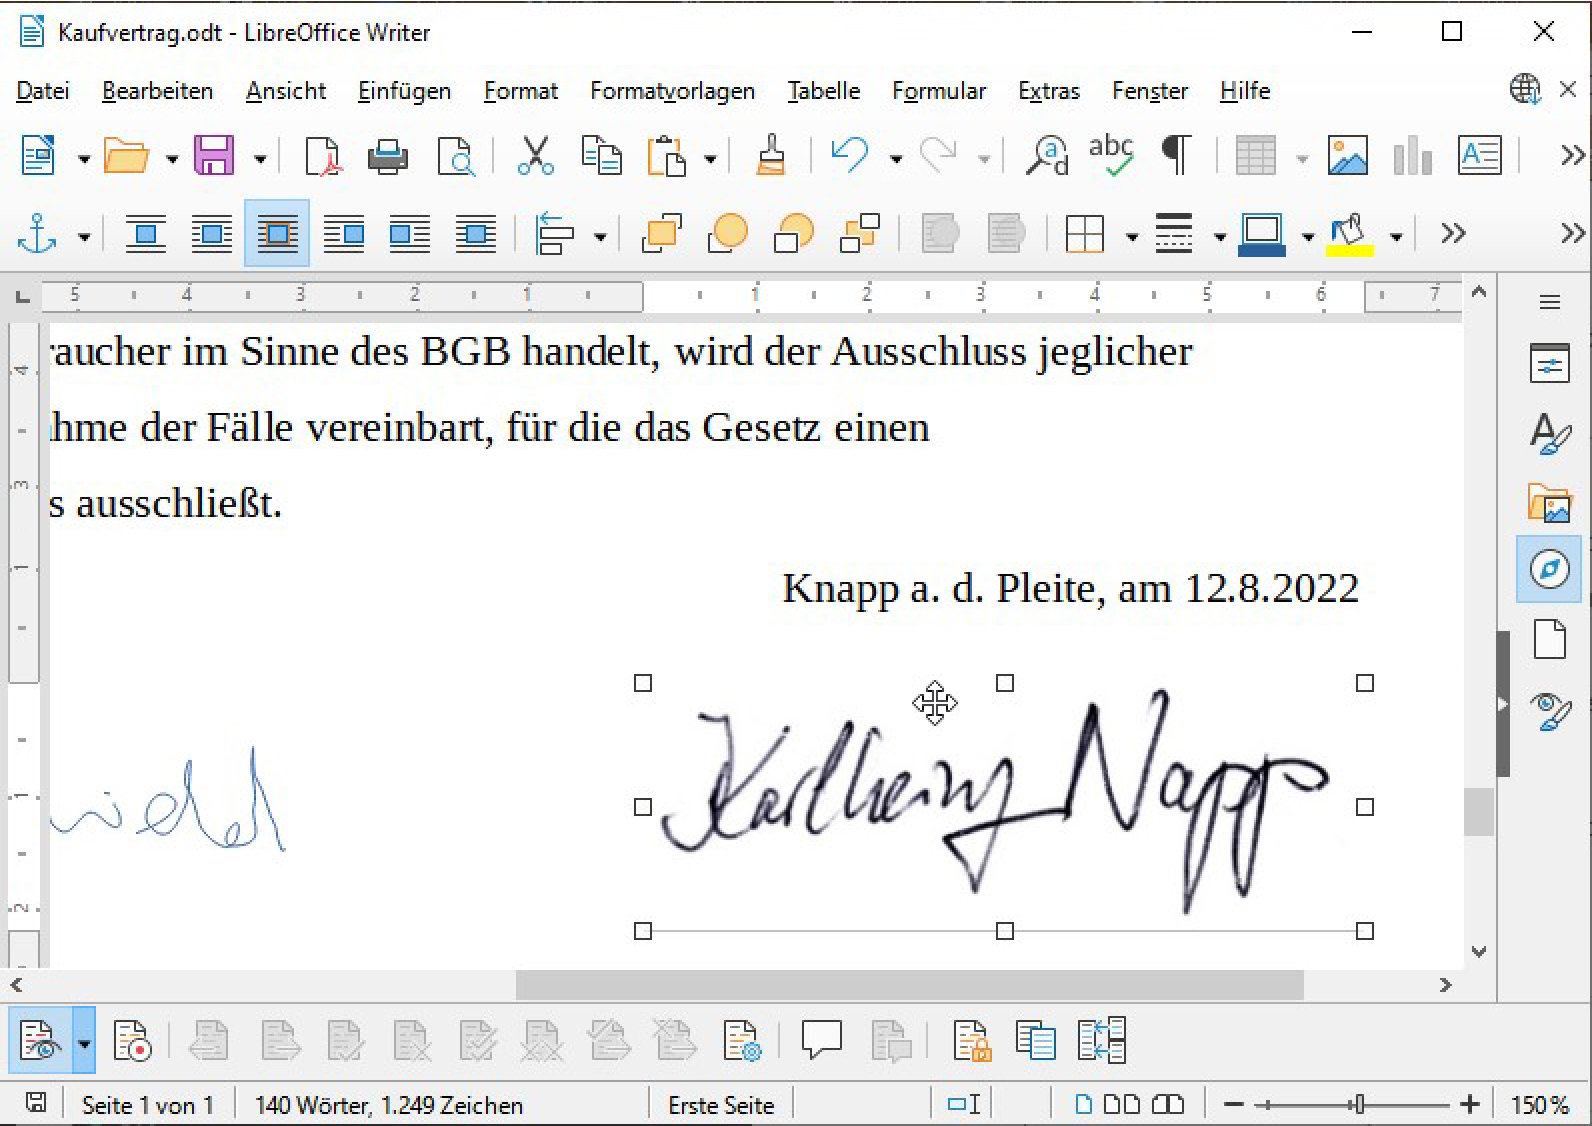1592x1126 pixels.
Task: Merge a document via the track changes toolbar
Action: coord(1102,1040)
